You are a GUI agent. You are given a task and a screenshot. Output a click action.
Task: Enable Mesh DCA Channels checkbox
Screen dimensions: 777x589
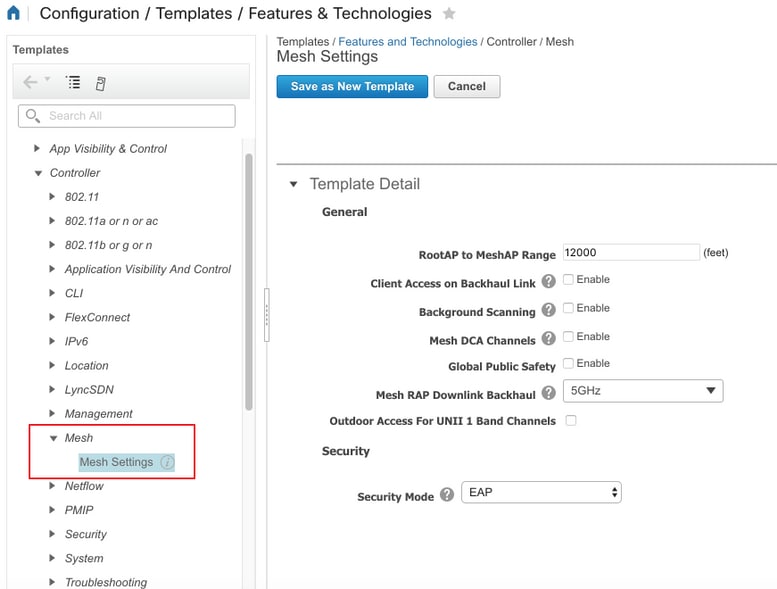568,337
